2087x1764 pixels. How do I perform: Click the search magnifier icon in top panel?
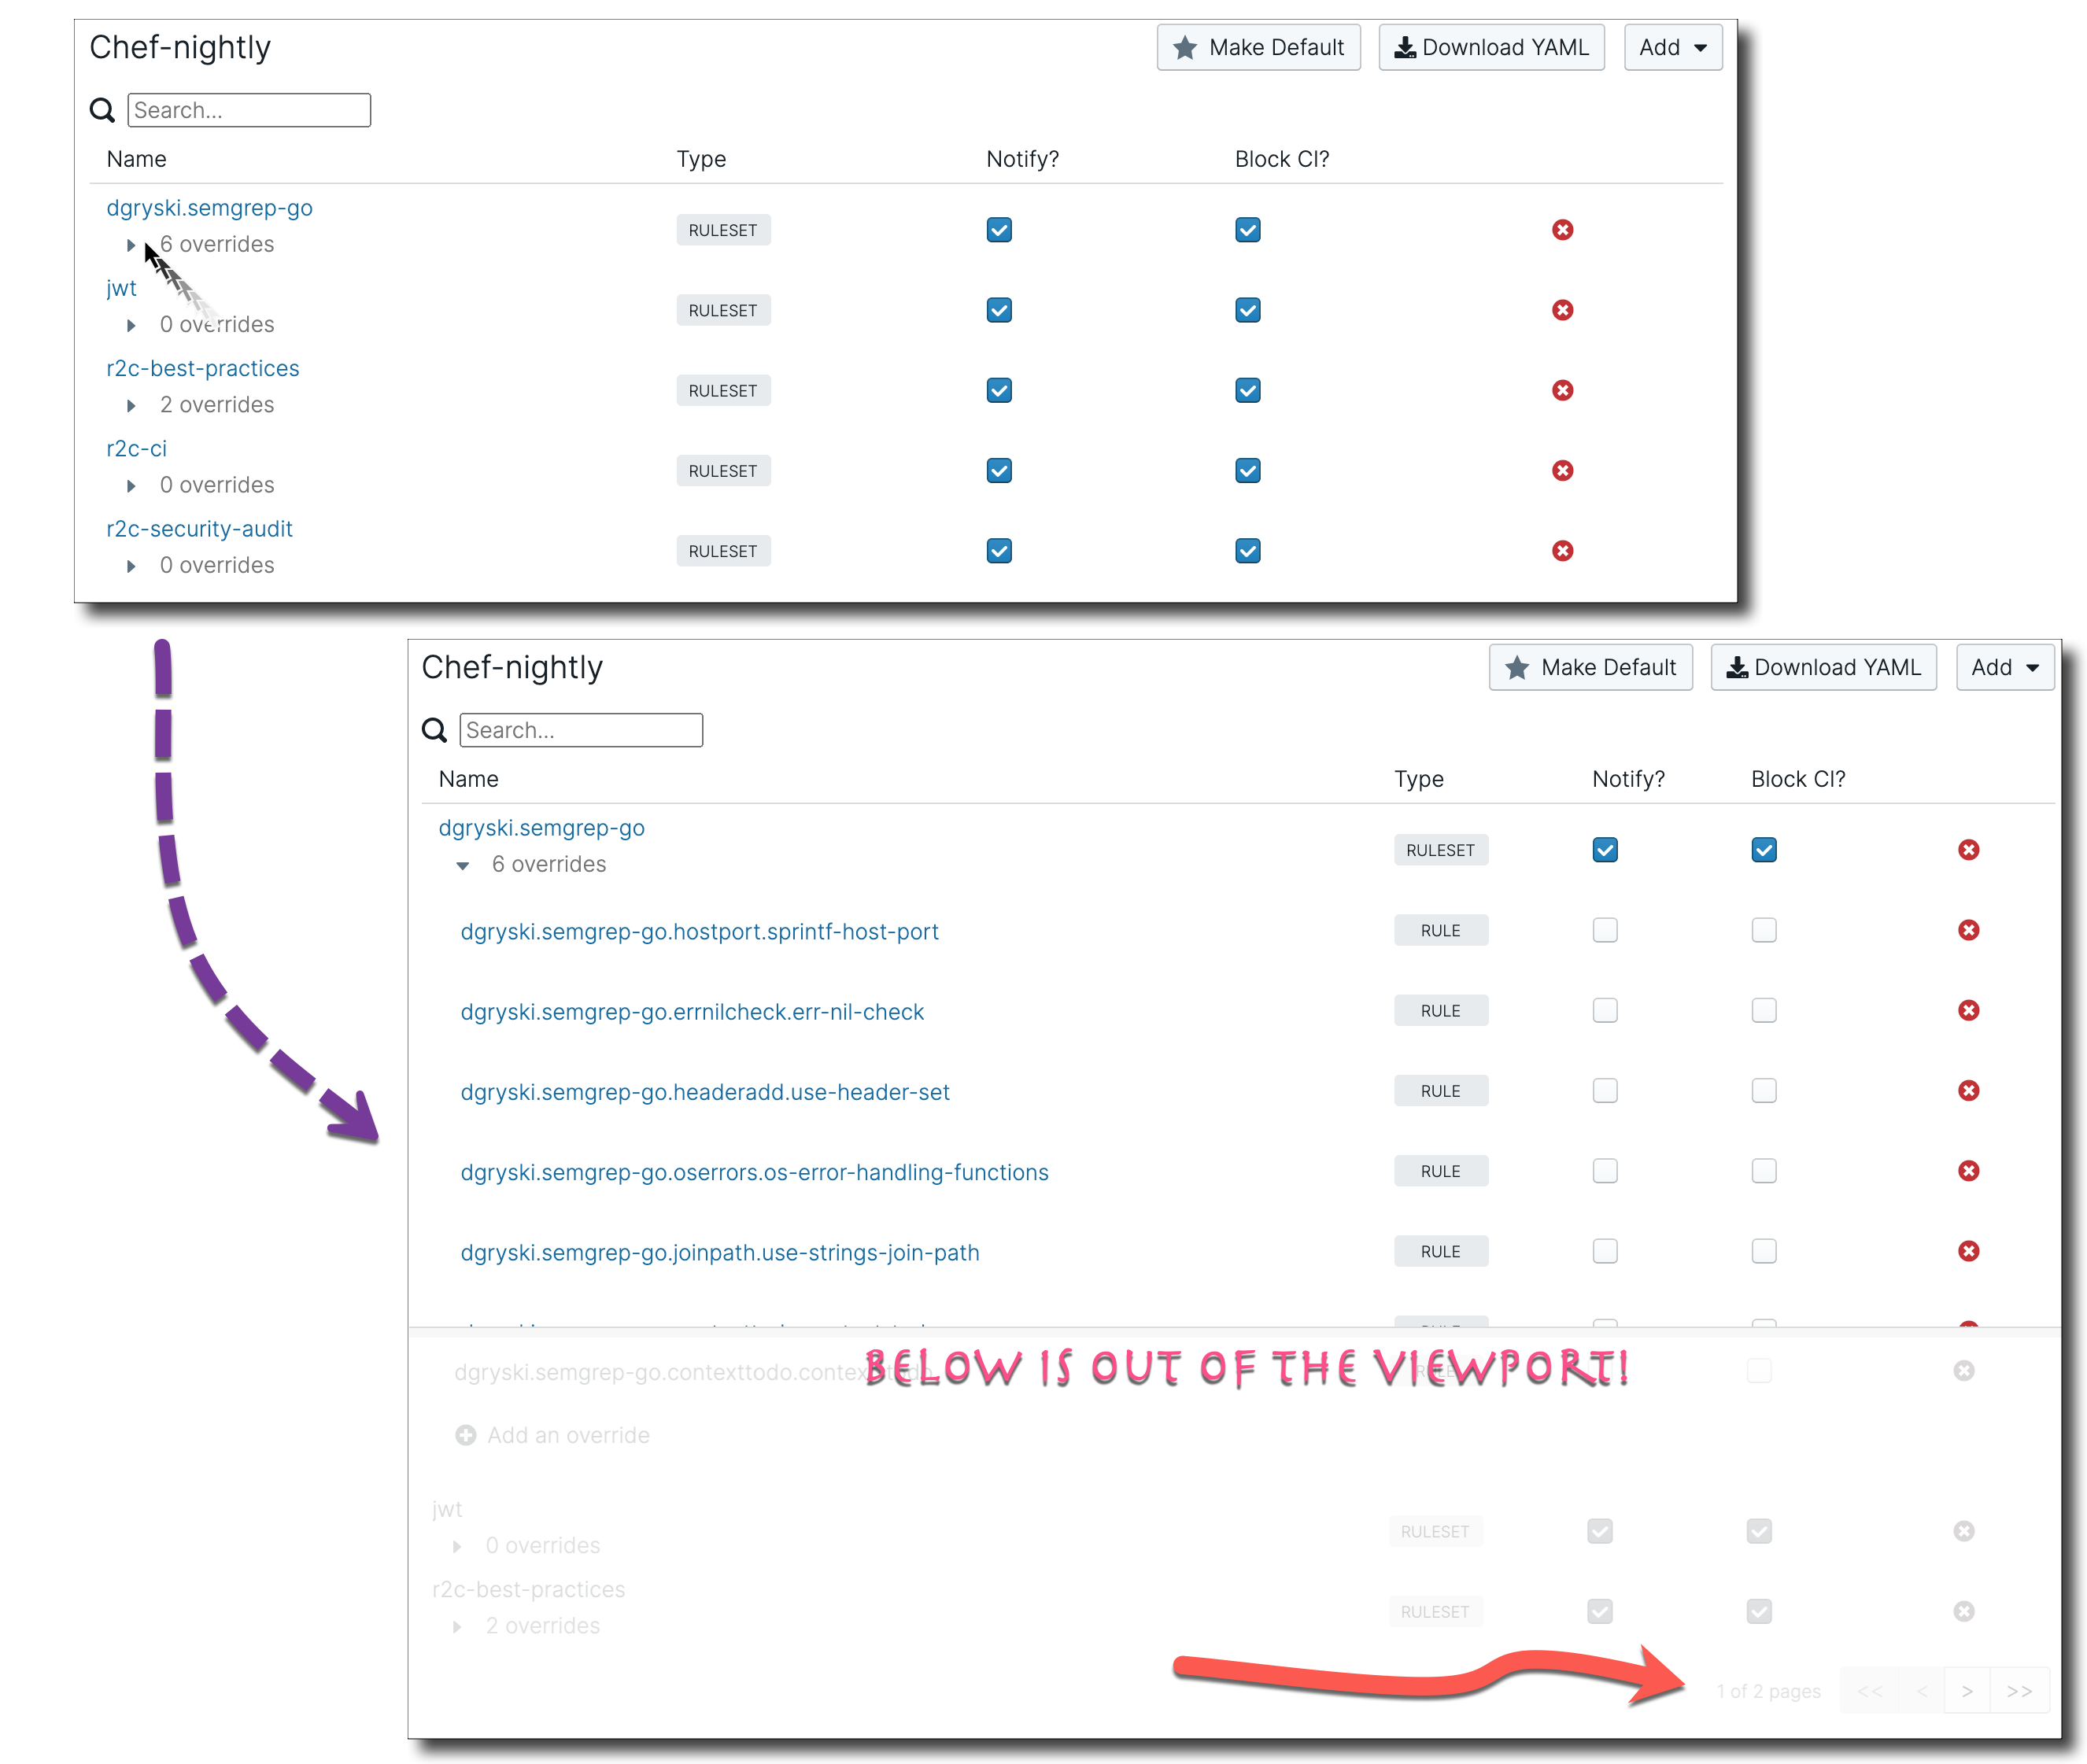pyautogui.click(x=102, y=110)
